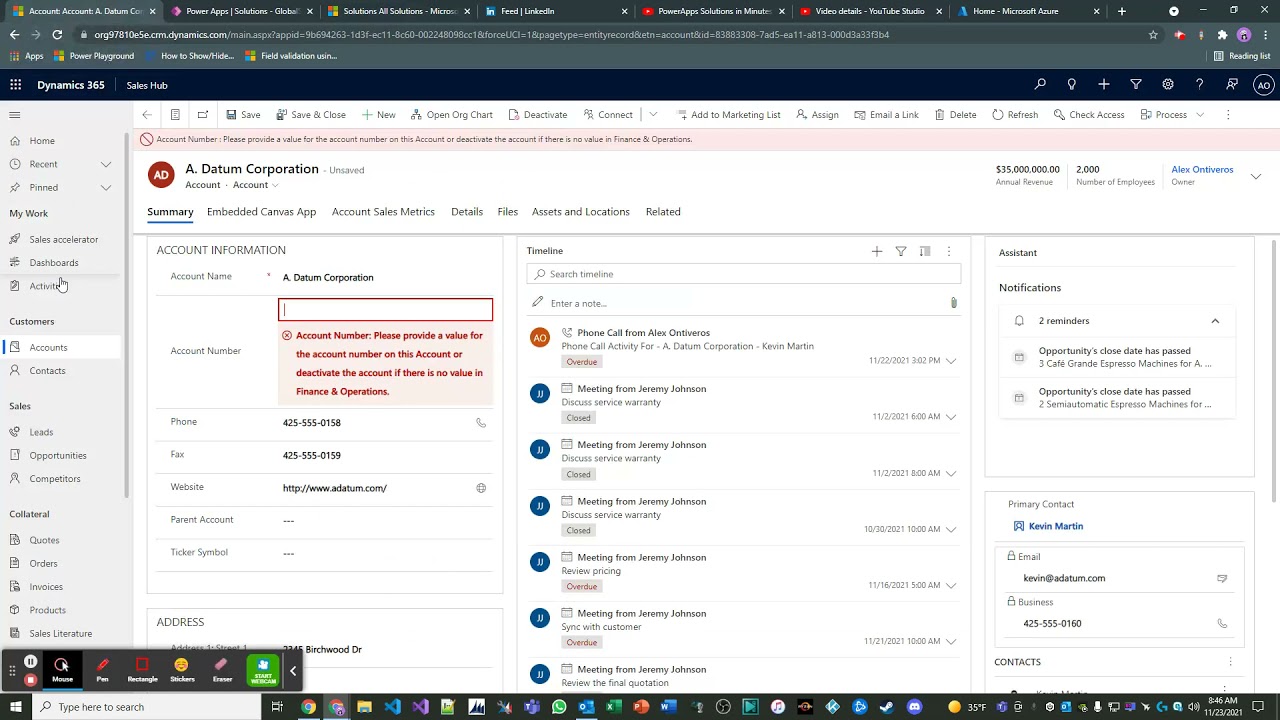Click the Save button in command bar
Screen dimensions: 1280x720
pos(243,115)
